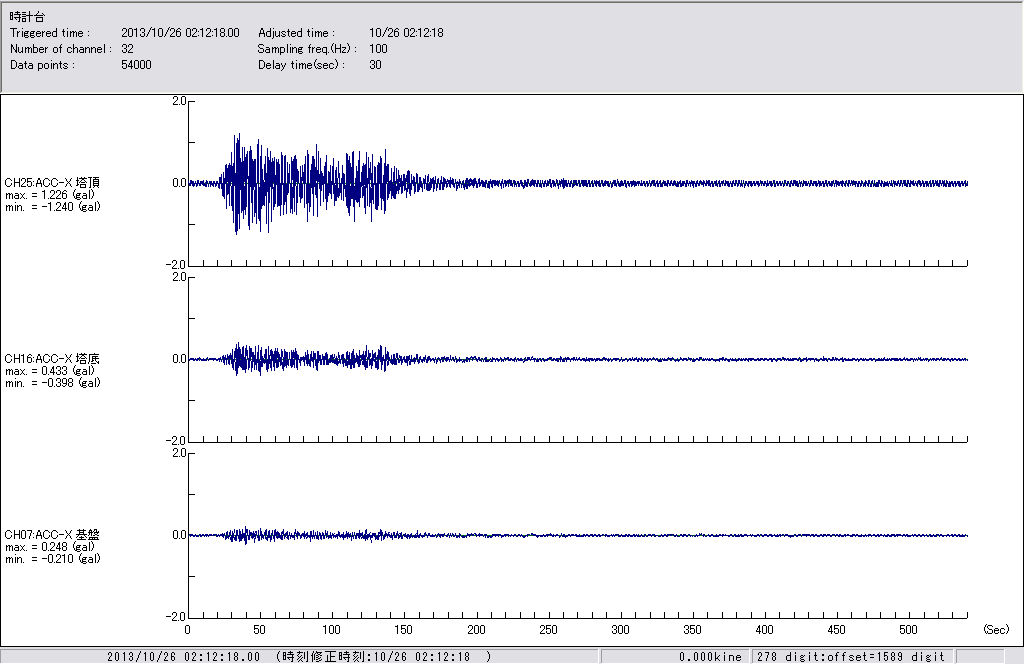Click the Delay time value 30

(x=375, y=65)
